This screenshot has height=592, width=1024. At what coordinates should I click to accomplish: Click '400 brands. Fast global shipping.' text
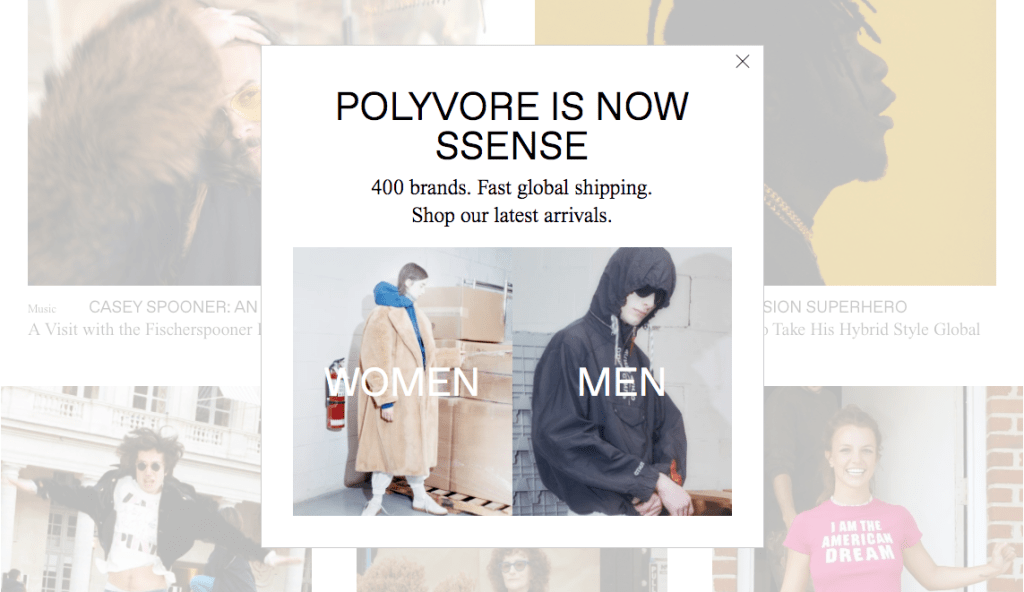click(512, 188)
